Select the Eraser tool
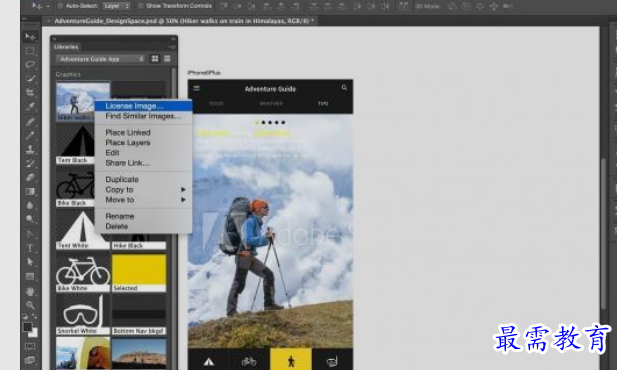617x370 pixels. tap(30, 178)
